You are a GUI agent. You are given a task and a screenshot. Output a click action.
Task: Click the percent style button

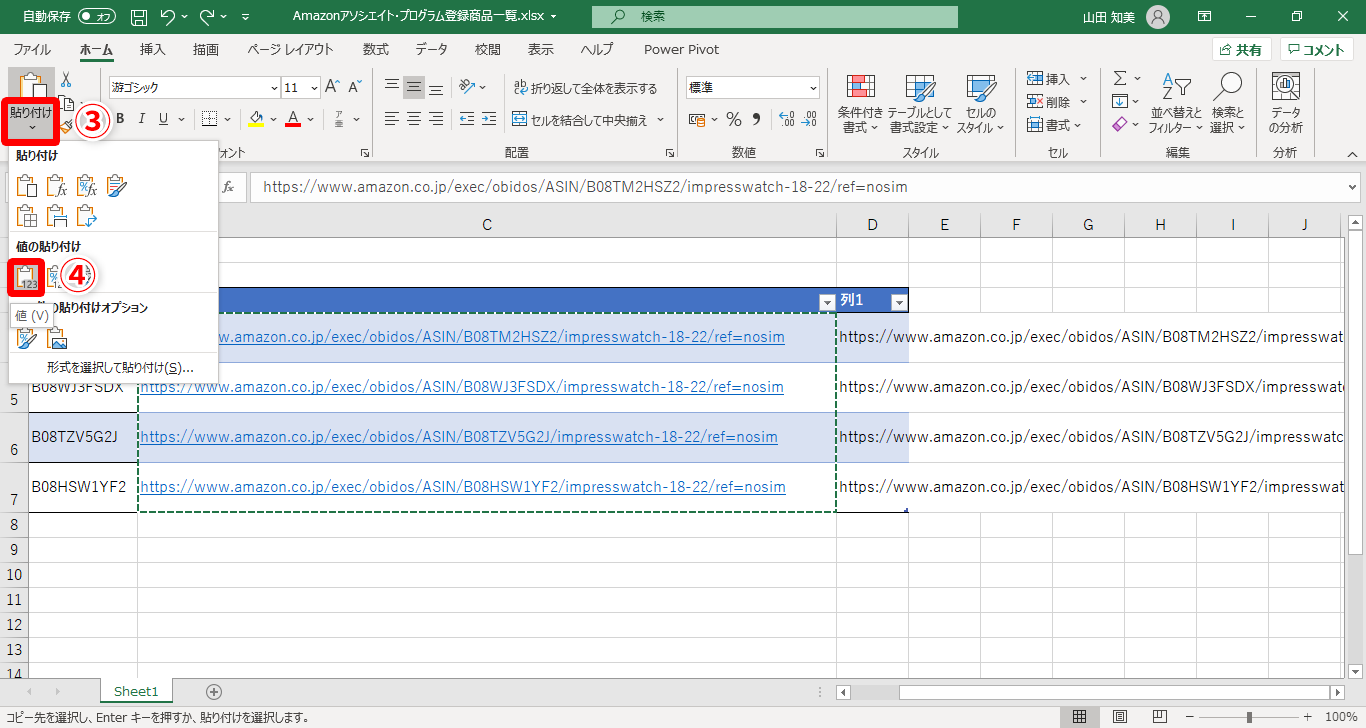tap(734, 120)
